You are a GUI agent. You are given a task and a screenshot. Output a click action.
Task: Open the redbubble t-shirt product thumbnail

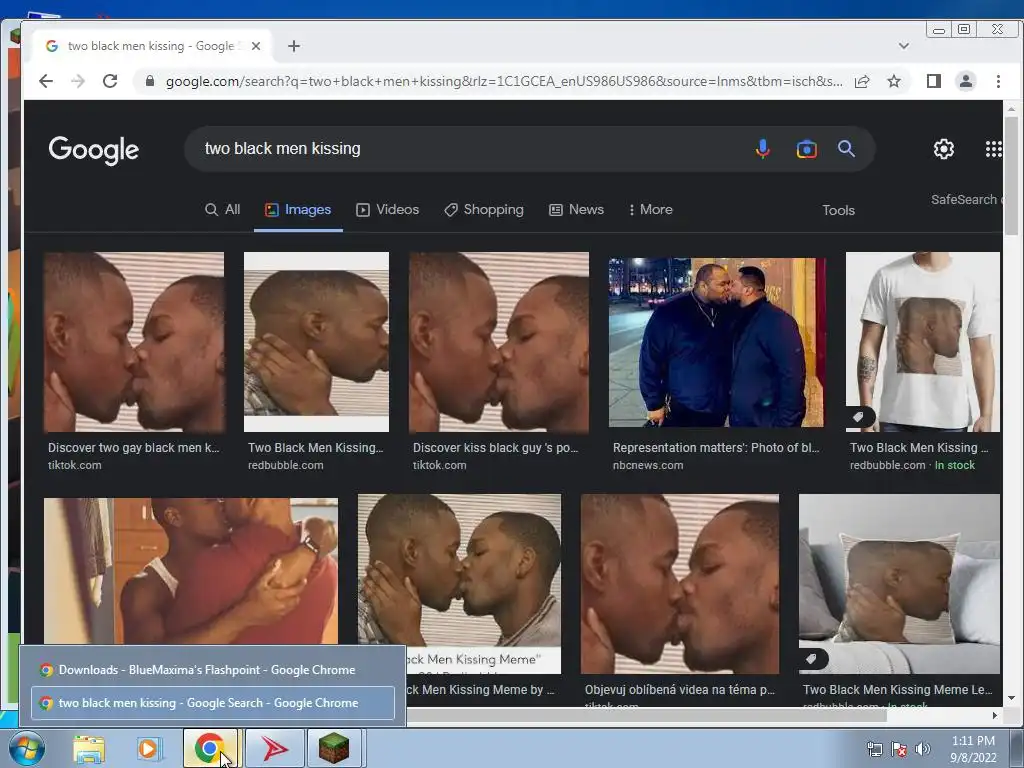922,342
